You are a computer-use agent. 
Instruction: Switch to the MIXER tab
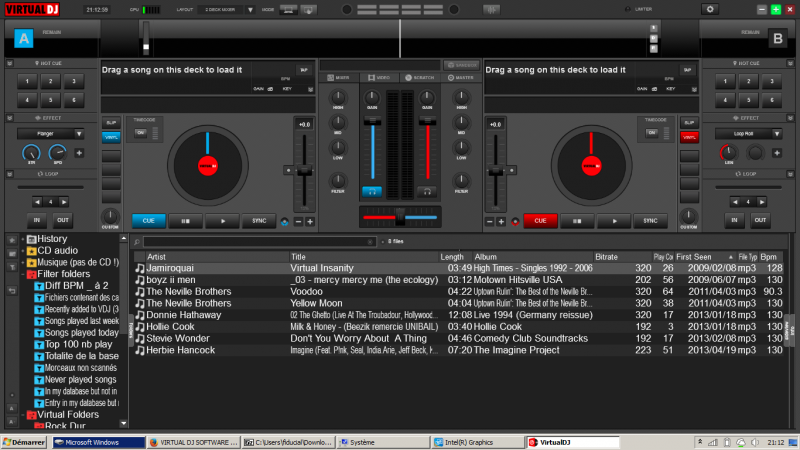pyautogui.click(x=338, y=78)
